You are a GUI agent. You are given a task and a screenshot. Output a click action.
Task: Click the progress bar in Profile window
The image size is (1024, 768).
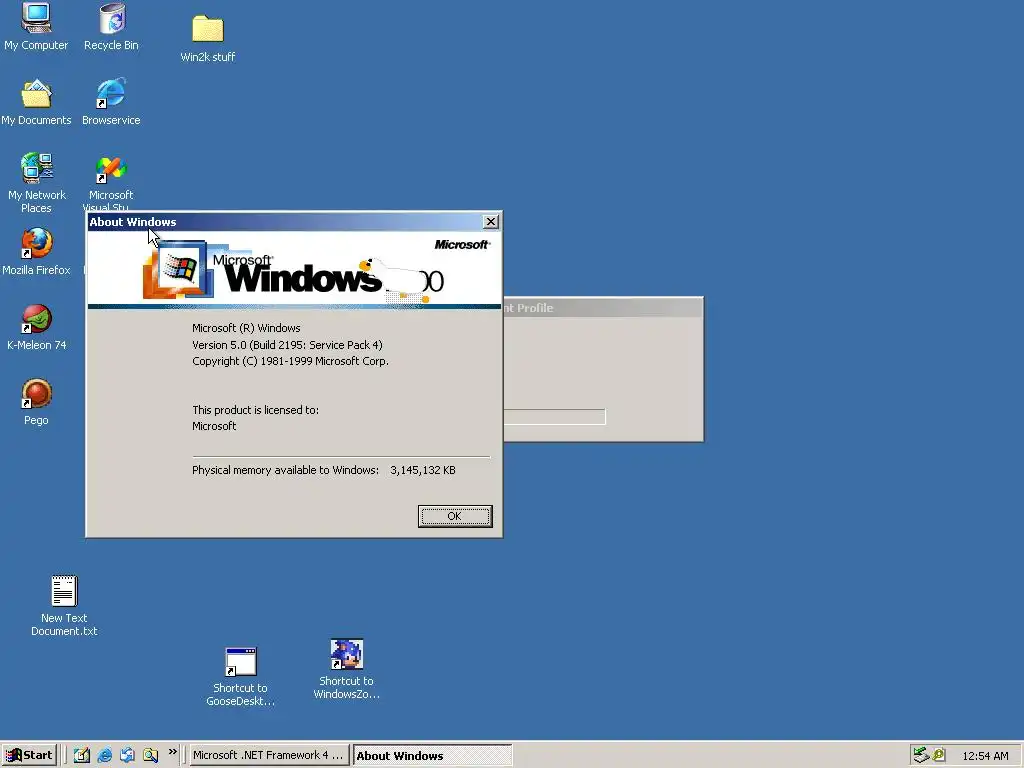coord(554,417)
